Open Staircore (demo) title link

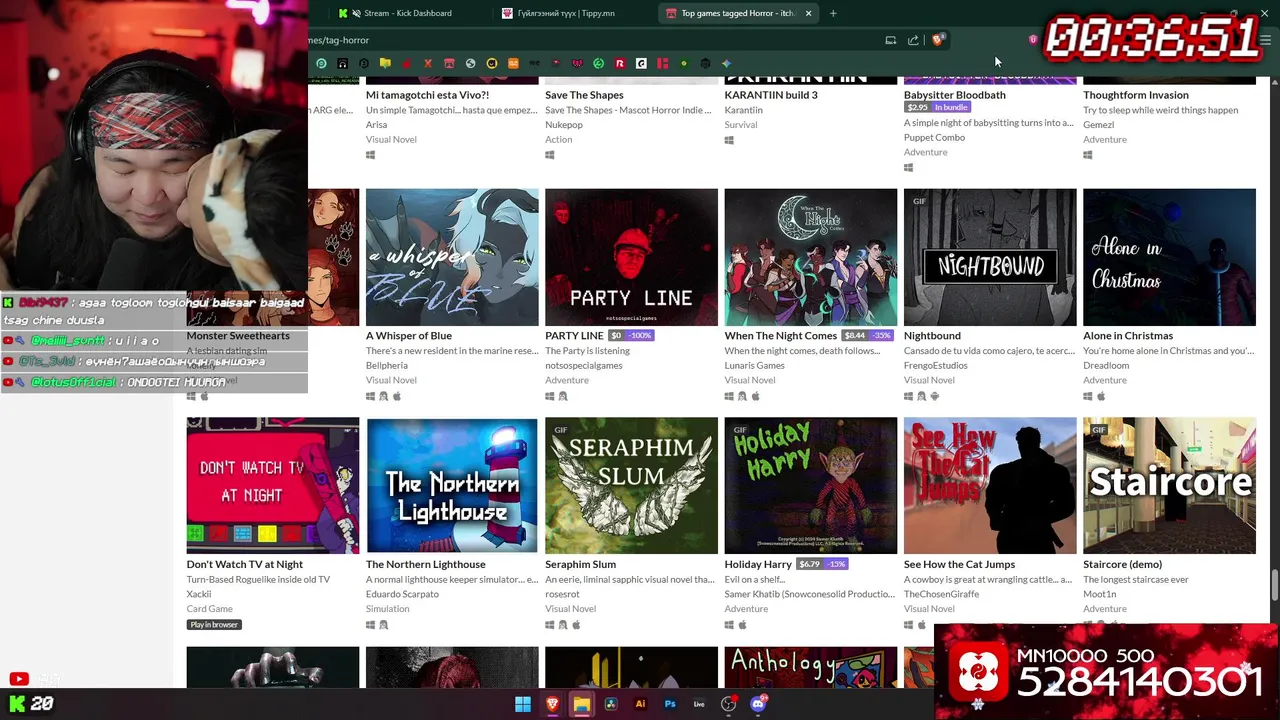click(1122, 565)
